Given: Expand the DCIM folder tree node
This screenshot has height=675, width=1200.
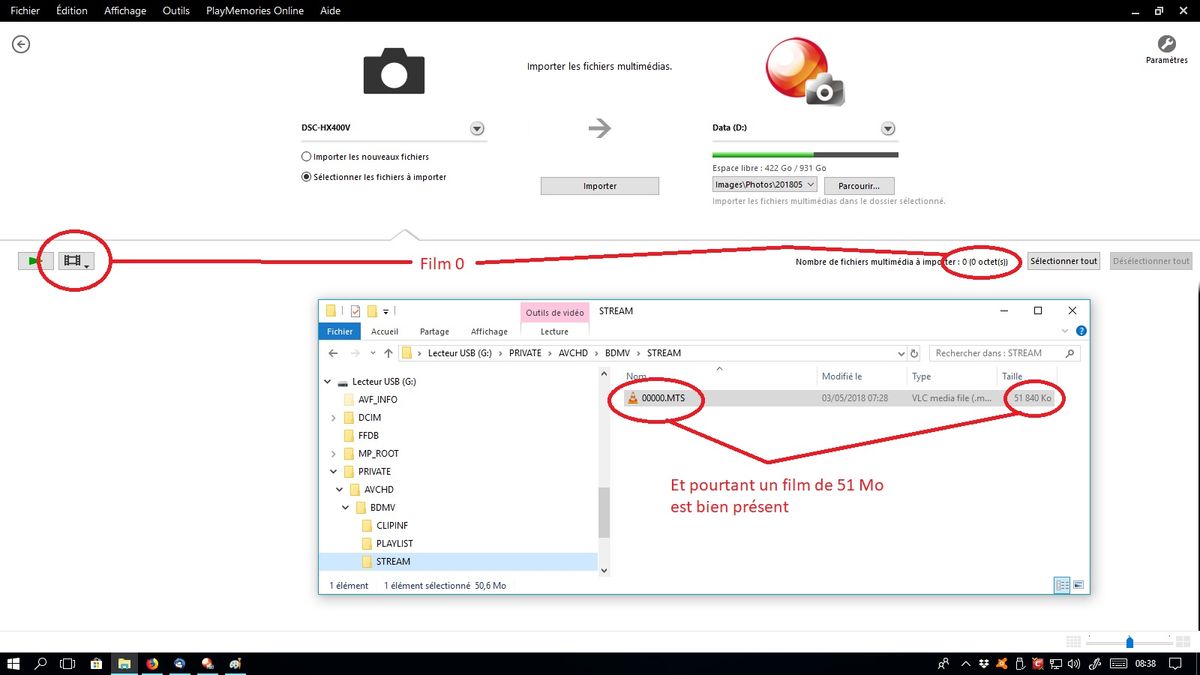Looking at the screenshot, I should coord(333,418).
